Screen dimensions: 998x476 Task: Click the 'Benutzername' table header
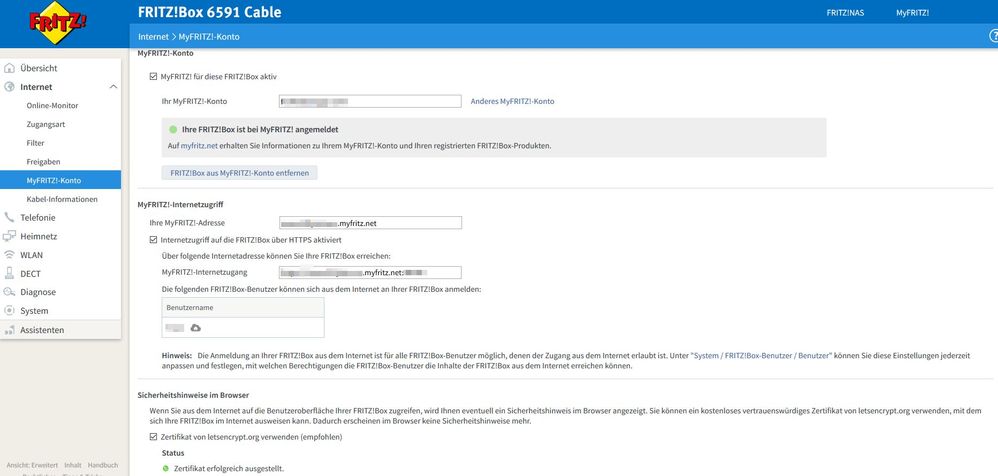243,307
